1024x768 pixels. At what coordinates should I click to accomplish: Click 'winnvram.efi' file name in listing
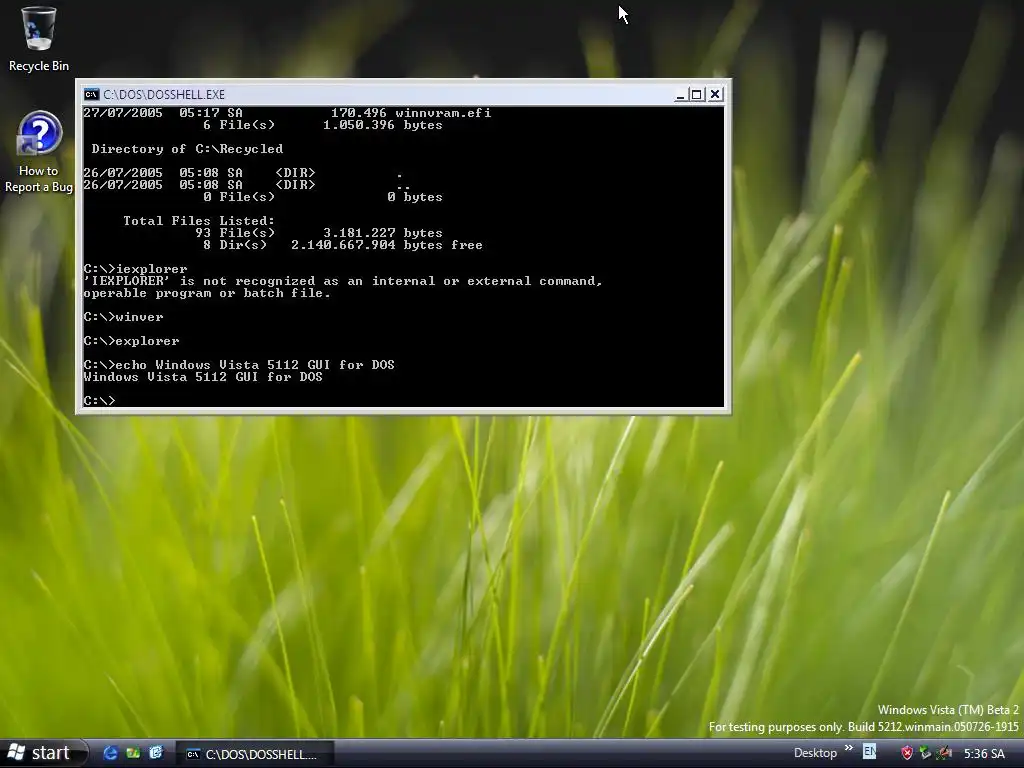[443, 113]
